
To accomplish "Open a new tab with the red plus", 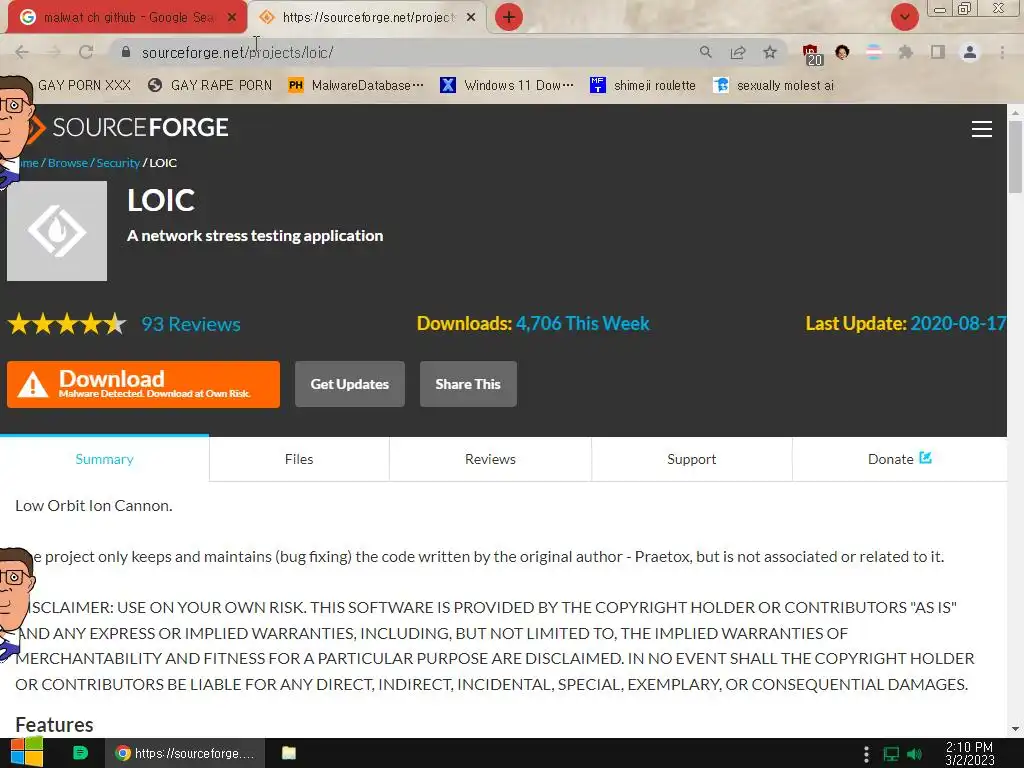I will click(509, 17).
